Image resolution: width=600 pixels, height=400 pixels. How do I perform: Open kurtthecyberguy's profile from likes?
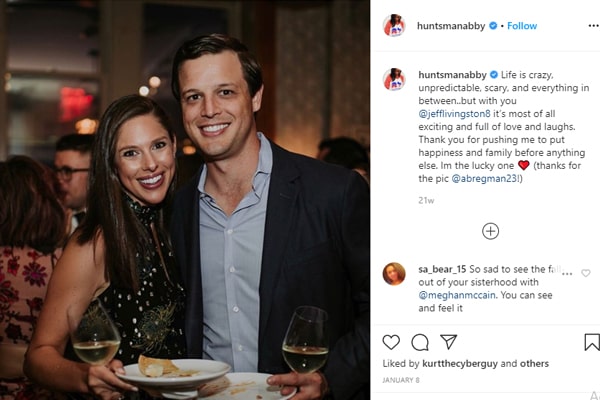pyautogui.click(x=460, y=364)
